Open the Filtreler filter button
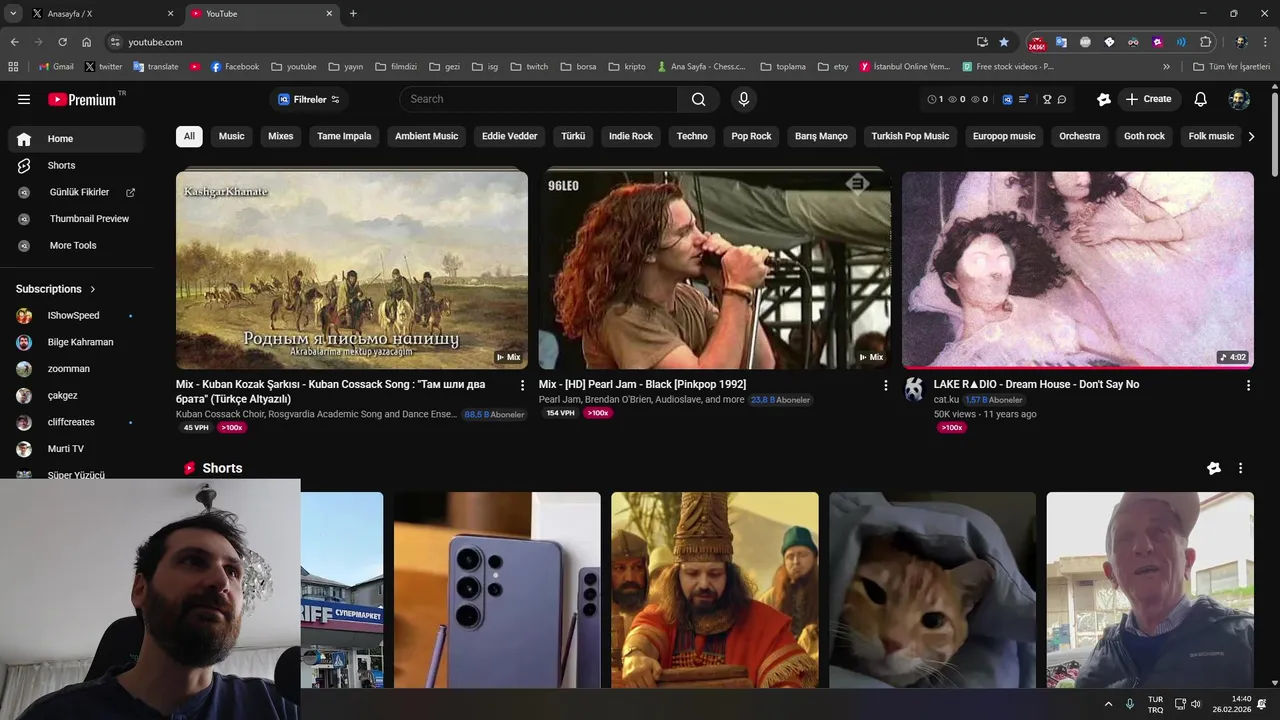The image size is (1280, 720). pos(309,99)
